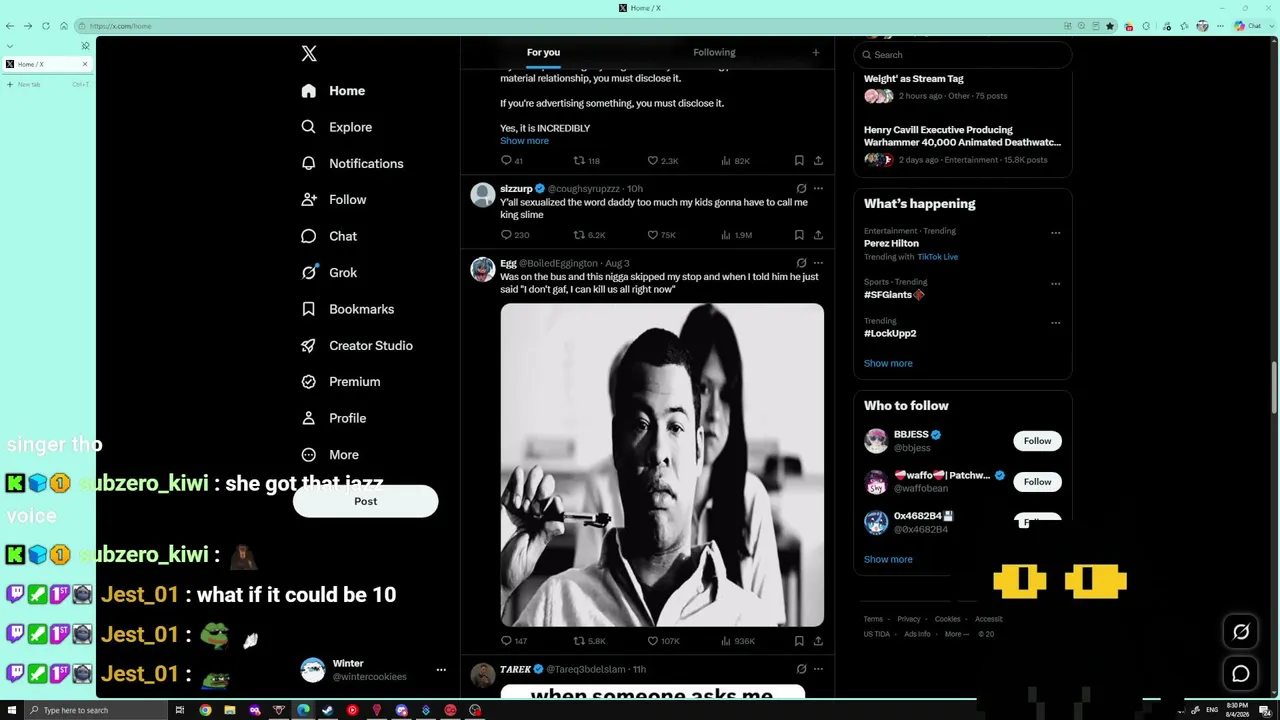Share the disclosure post with 82K views
Screen dimensions: 1280x720
point(818,161)
